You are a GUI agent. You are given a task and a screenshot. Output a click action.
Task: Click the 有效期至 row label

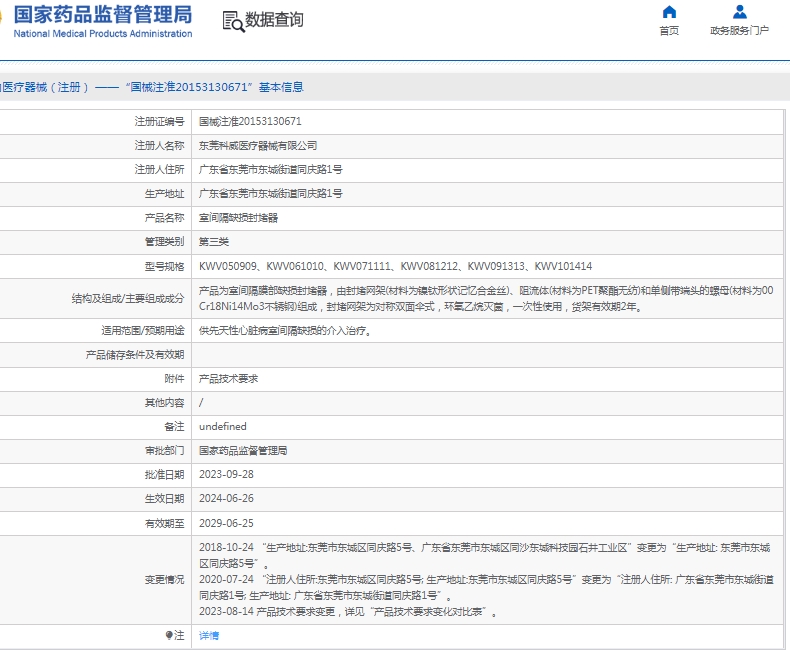tap(164, 523)
